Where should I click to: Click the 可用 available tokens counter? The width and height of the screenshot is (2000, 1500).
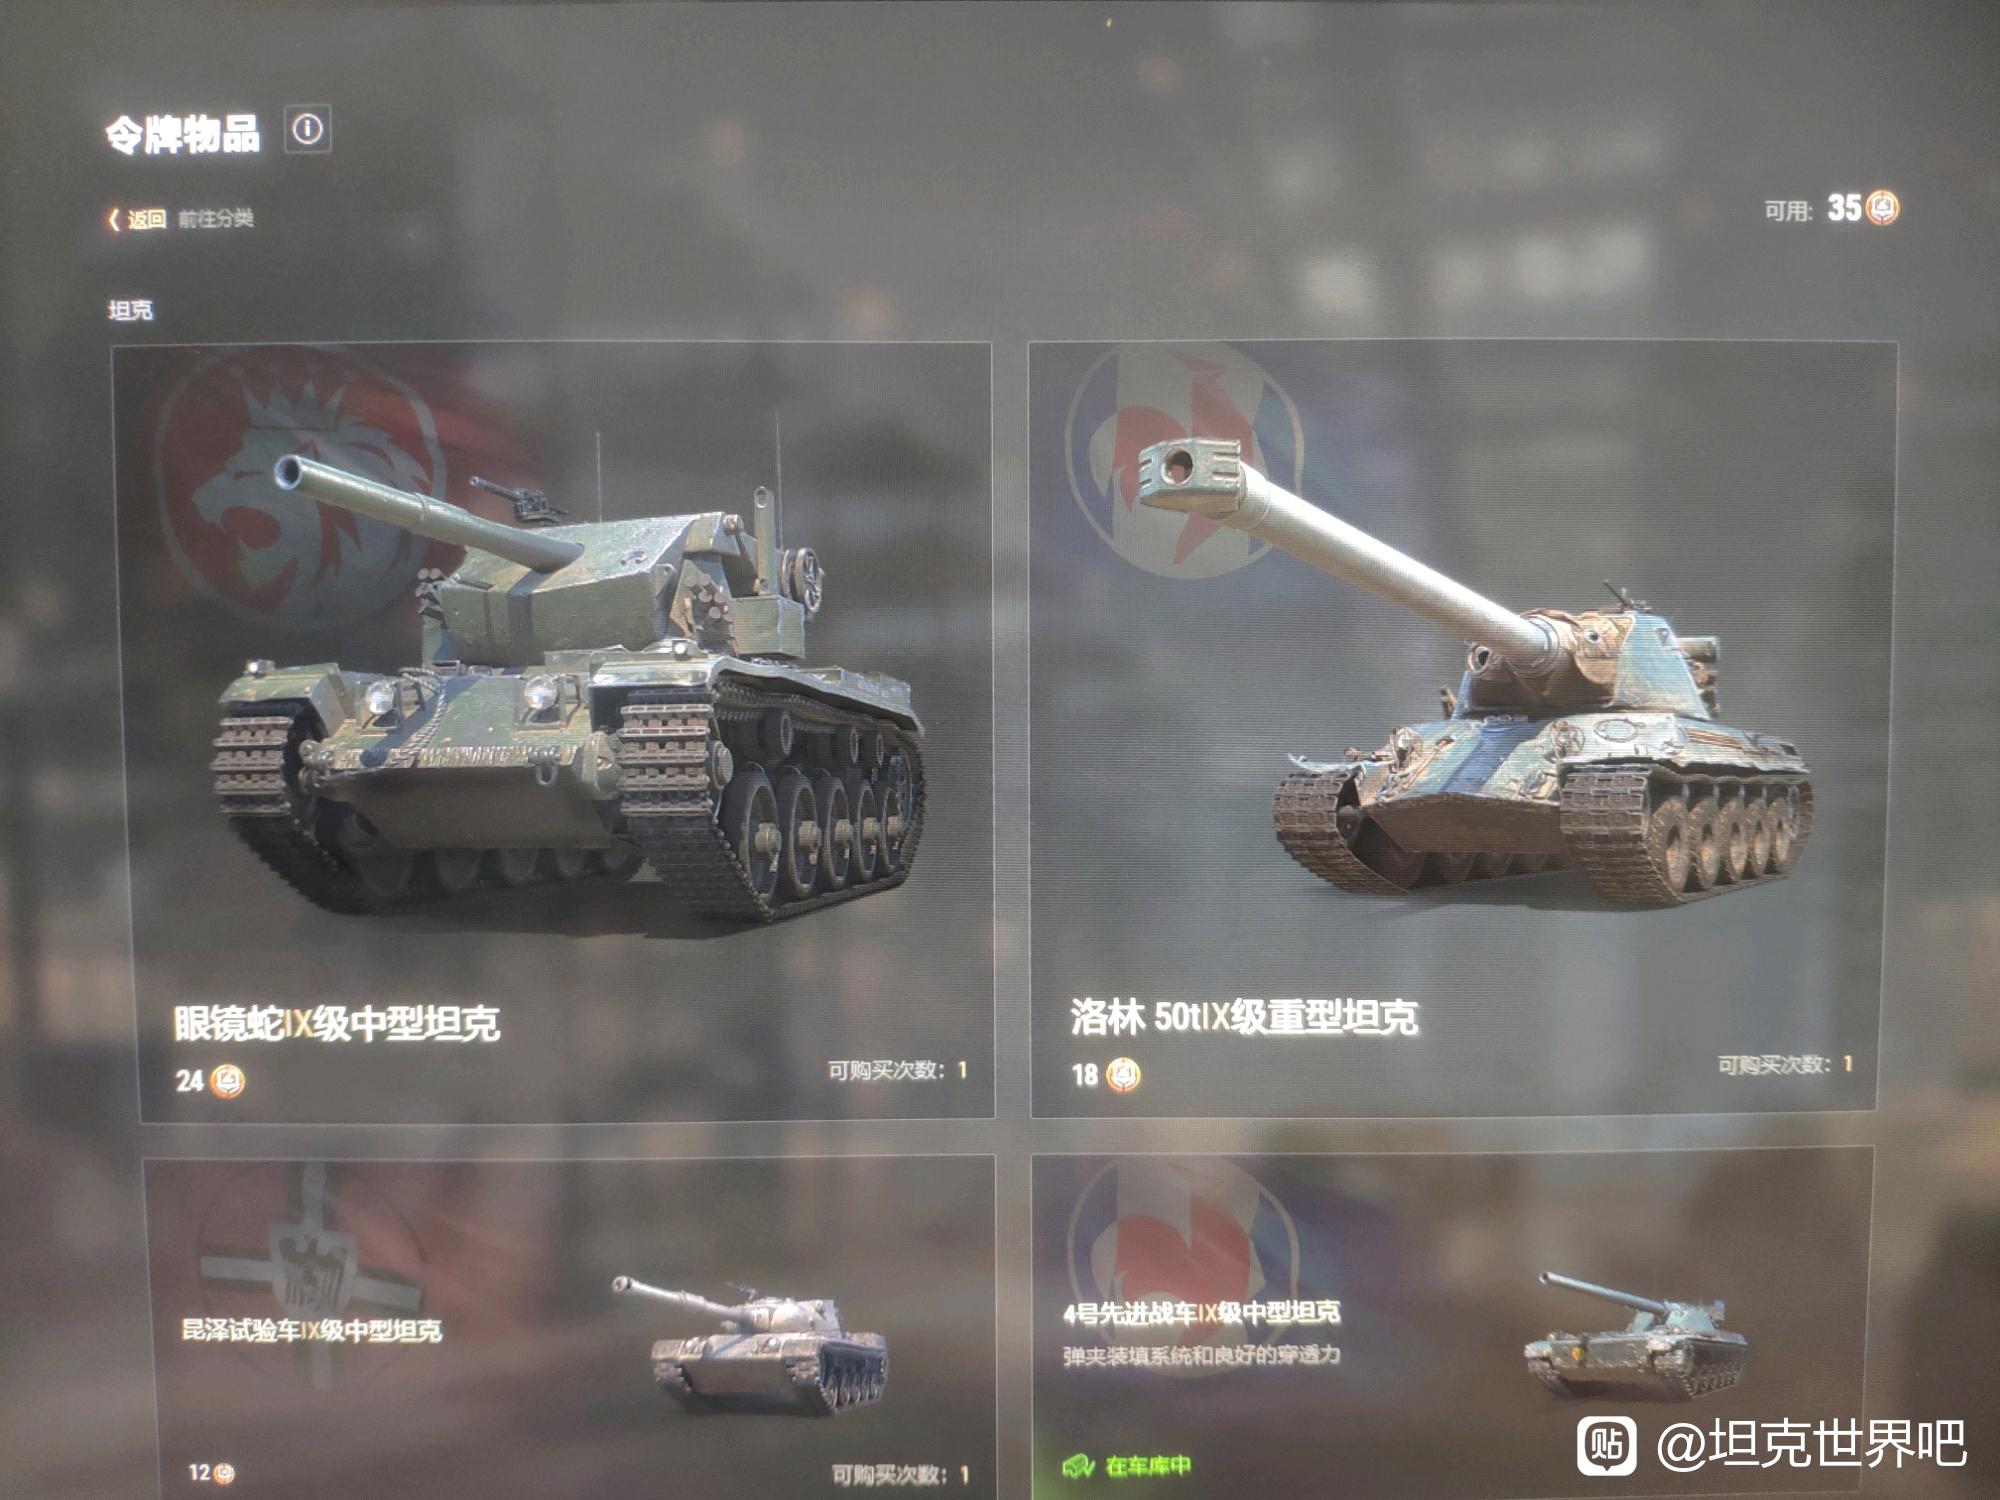point(1832,209)
